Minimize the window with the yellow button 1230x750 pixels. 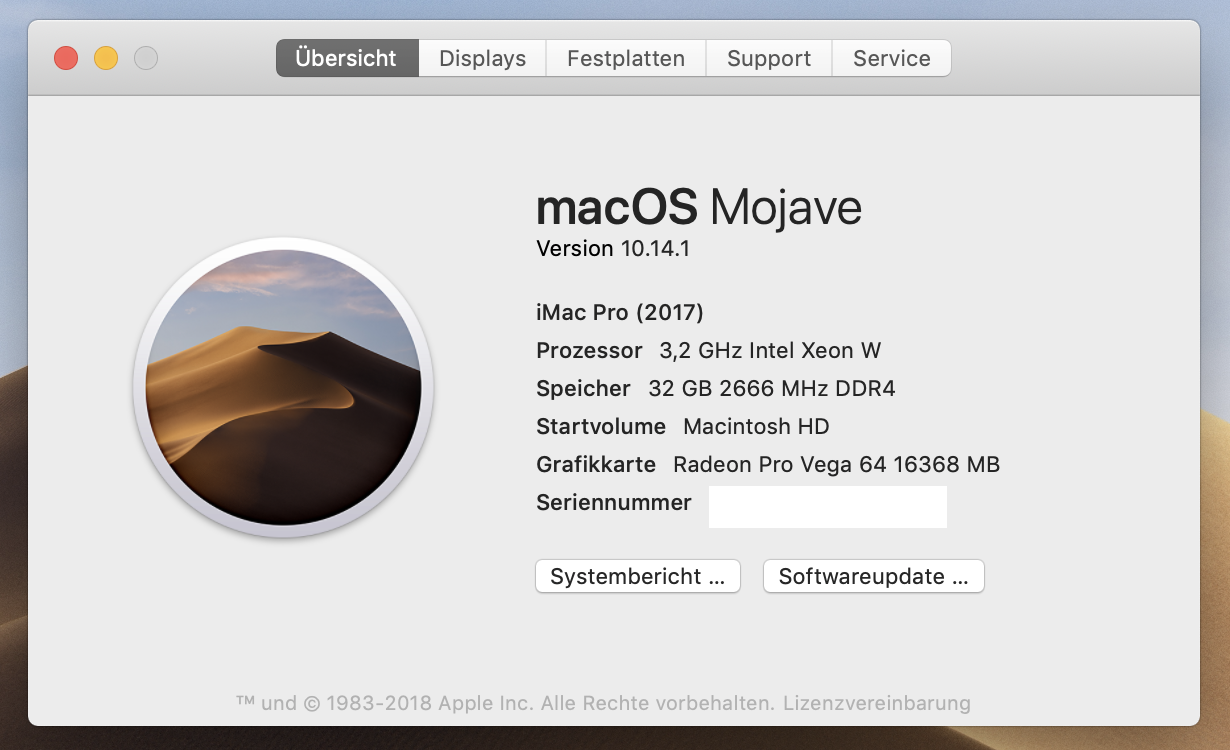(x=106, y=58)
